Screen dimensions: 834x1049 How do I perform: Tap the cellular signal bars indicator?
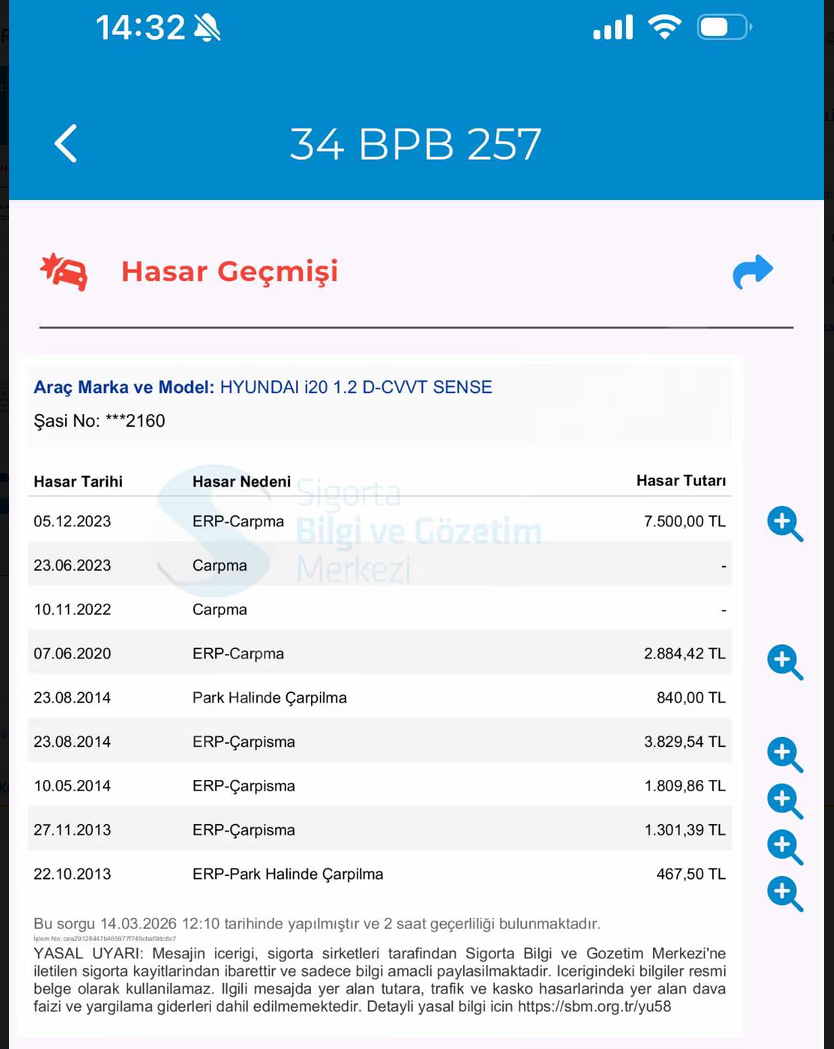pyautogui.click(x=613, y=28)
